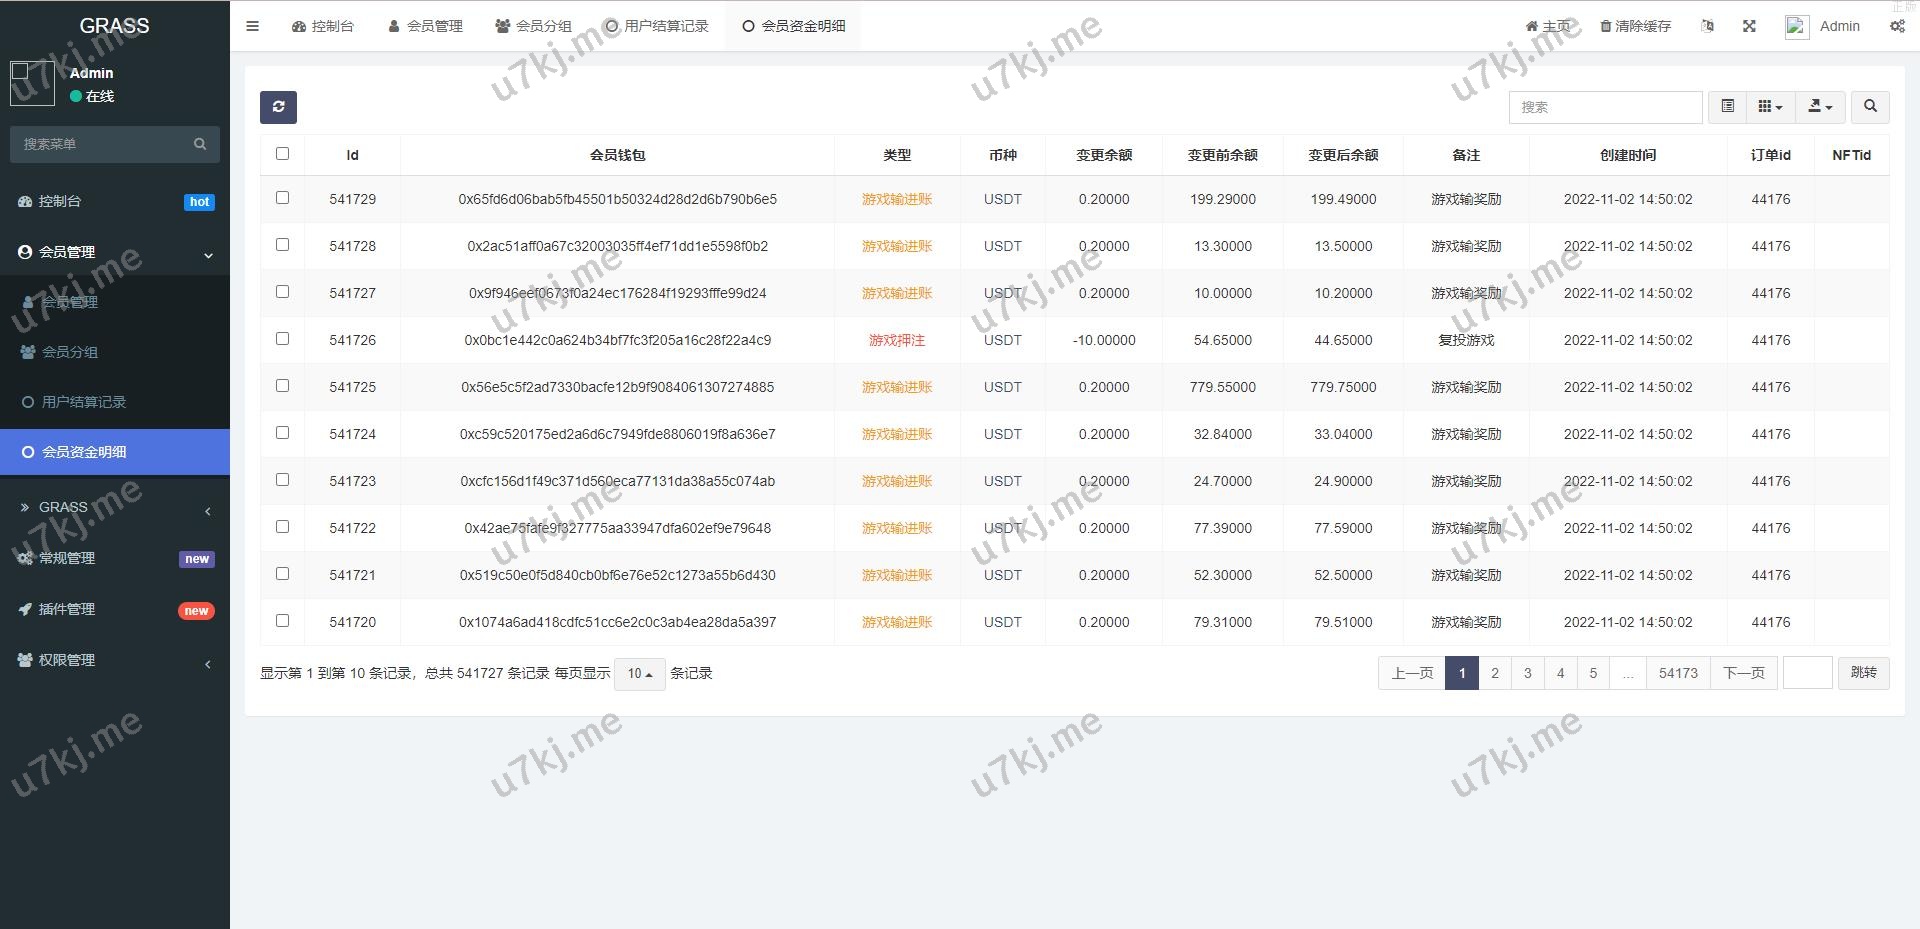
Task: Click the table 搜索 search input field
Action: coord(1604,107)
